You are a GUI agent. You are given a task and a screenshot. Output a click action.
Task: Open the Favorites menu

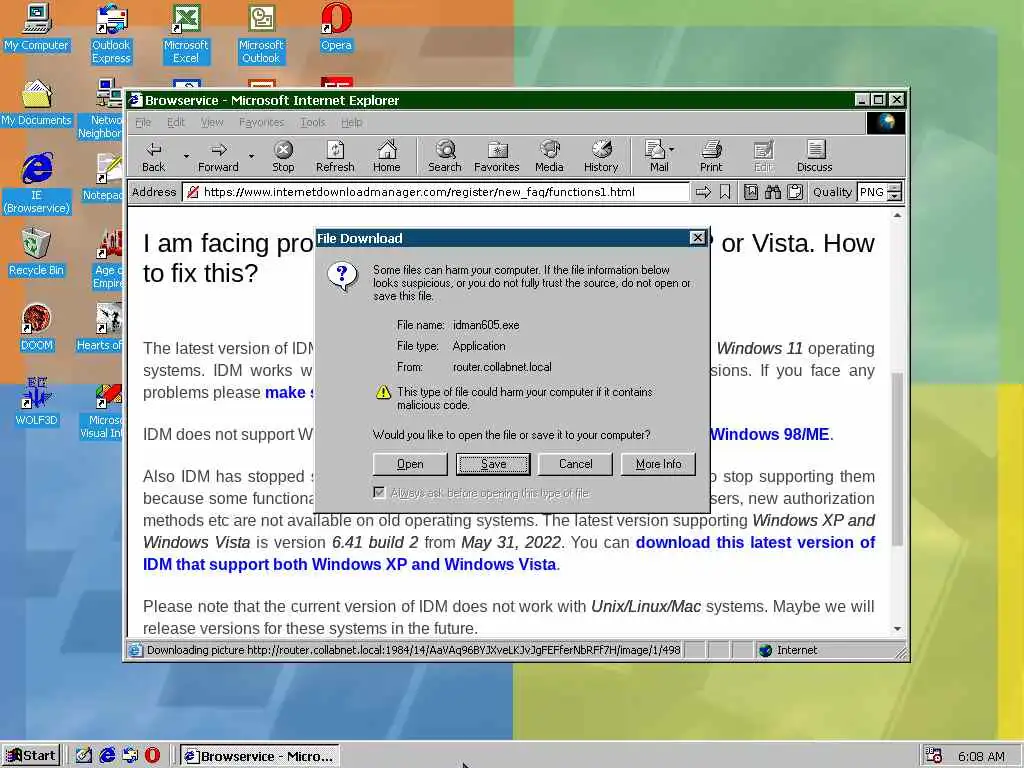261,122
